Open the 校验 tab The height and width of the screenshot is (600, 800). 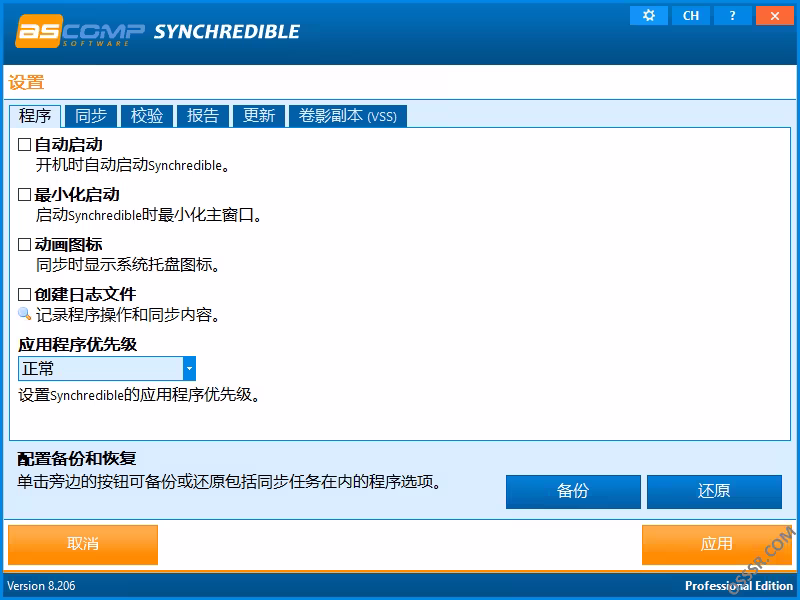click(147, 116)
